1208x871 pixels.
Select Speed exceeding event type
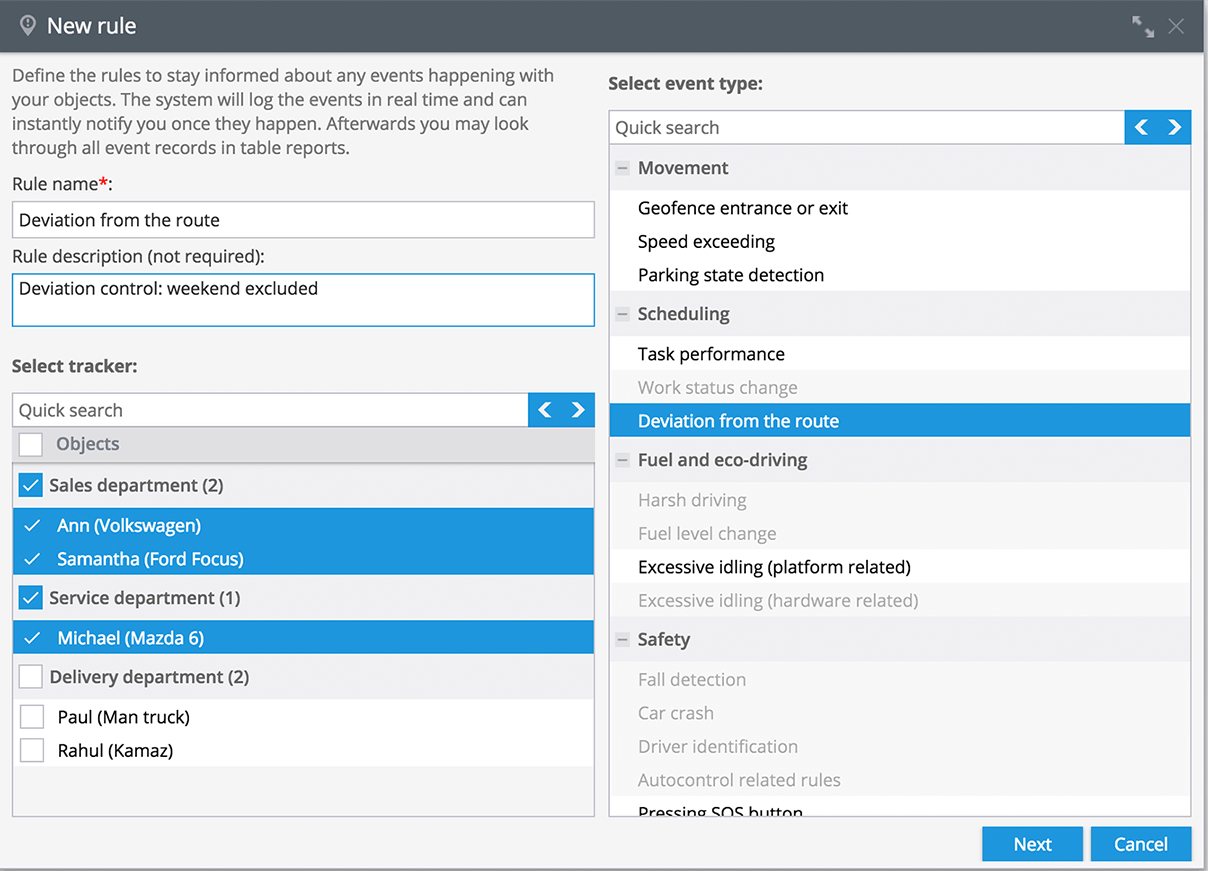(x=706, y=242)
